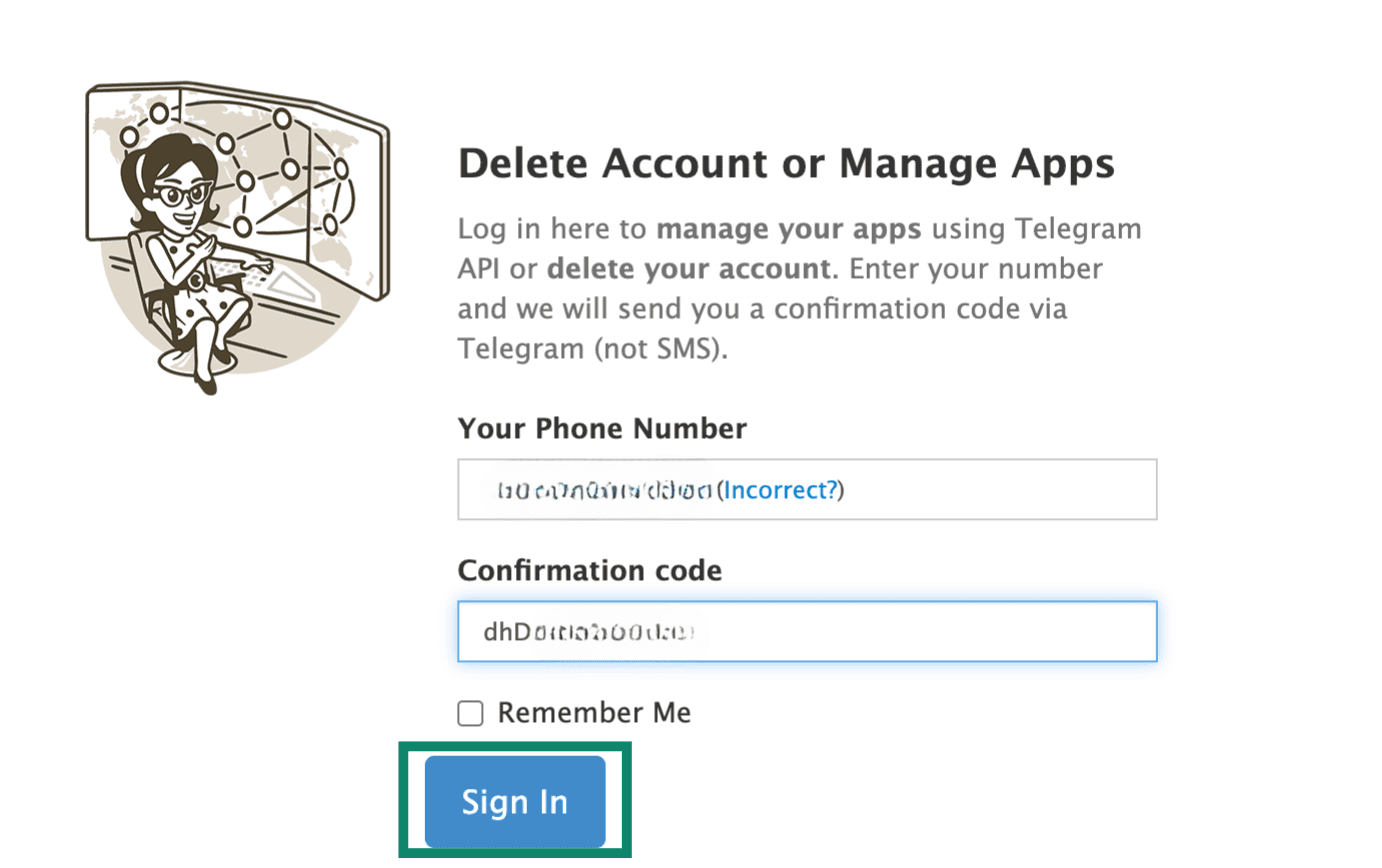The height and width of the screenshot is (868, 1382).
Task: Click the Delete Account or Manage Apps heading
Action: pyautogui.click(x=786, y=163)
